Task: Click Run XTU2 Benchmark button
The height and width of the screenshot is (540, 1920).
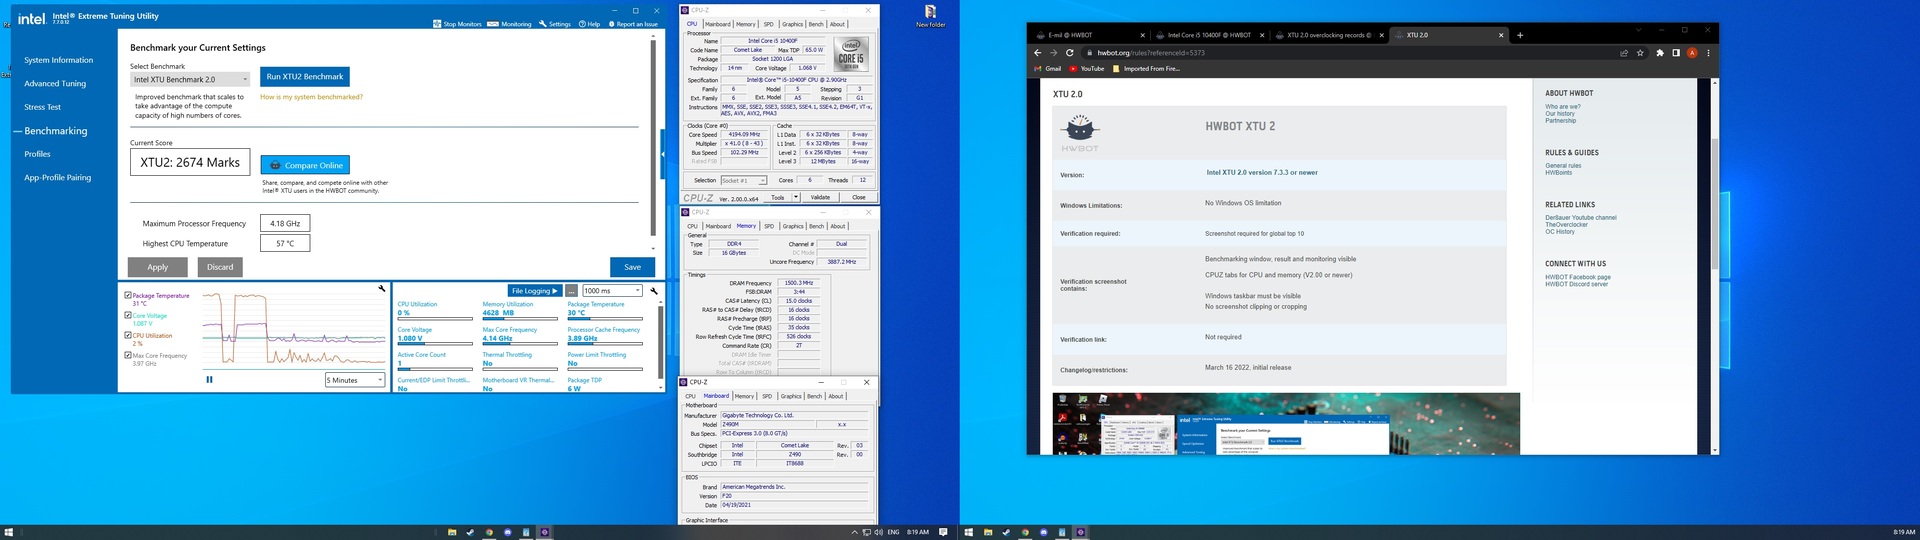Action: pos(305,76)
